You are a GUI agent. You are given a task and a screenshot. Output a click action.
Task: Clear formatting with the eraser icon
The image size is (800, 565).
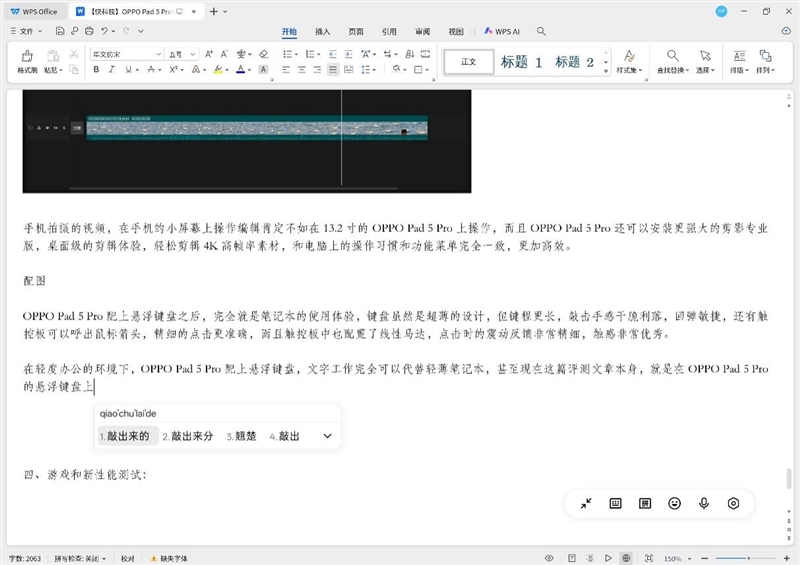pyautogui.click(x=263, y=54)
